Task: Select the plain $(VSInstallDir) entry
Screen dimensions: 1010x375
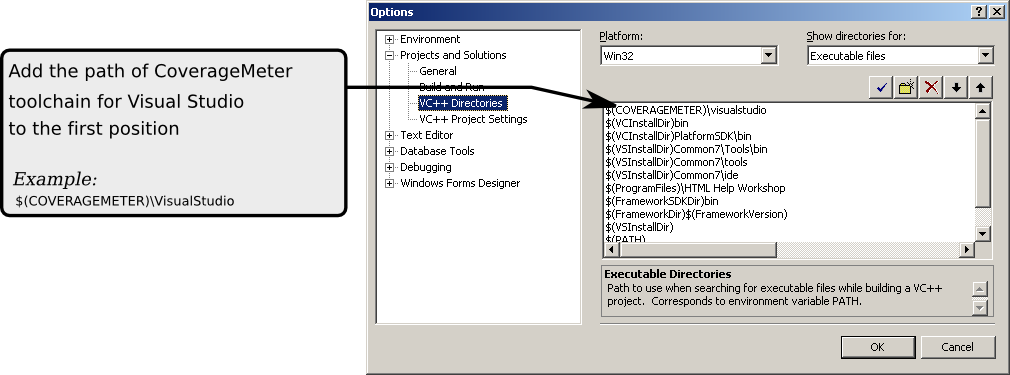Action: pos(639,227)
